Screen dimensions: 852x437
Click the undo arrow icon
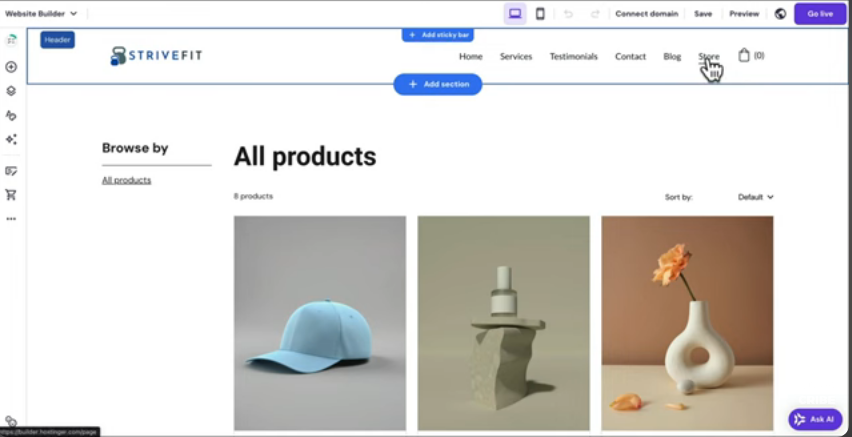pyautogui.click(x=568, y=14)
